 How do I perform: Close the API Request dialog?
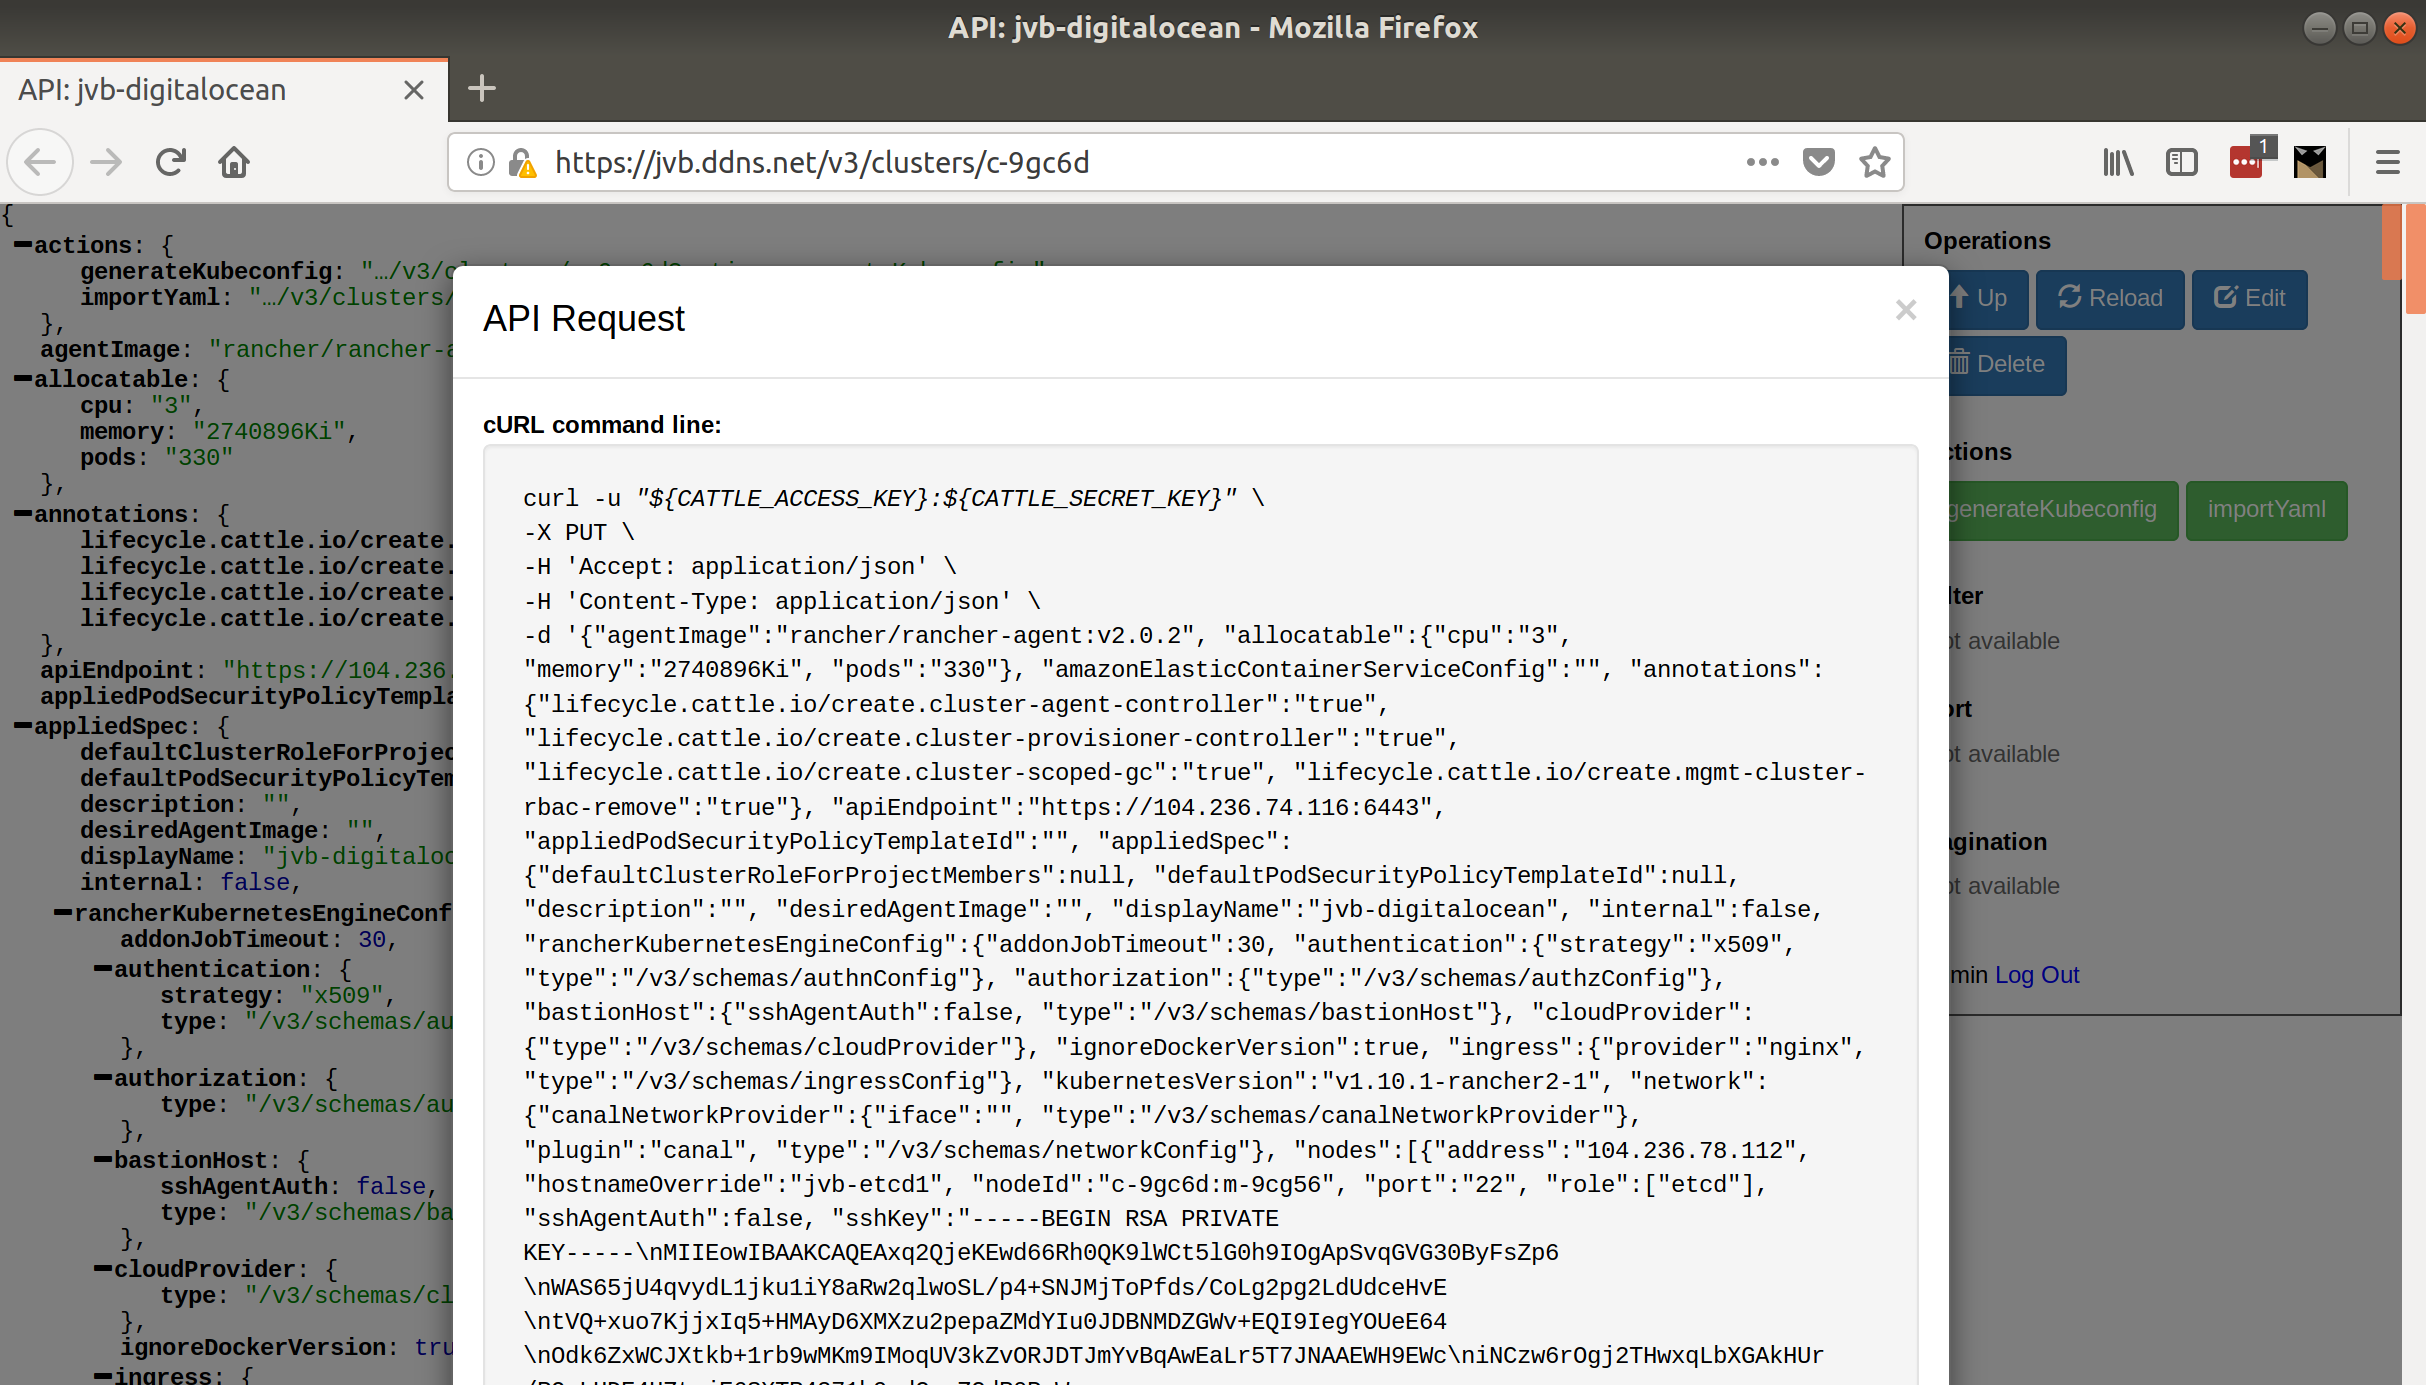point(1905,310)
